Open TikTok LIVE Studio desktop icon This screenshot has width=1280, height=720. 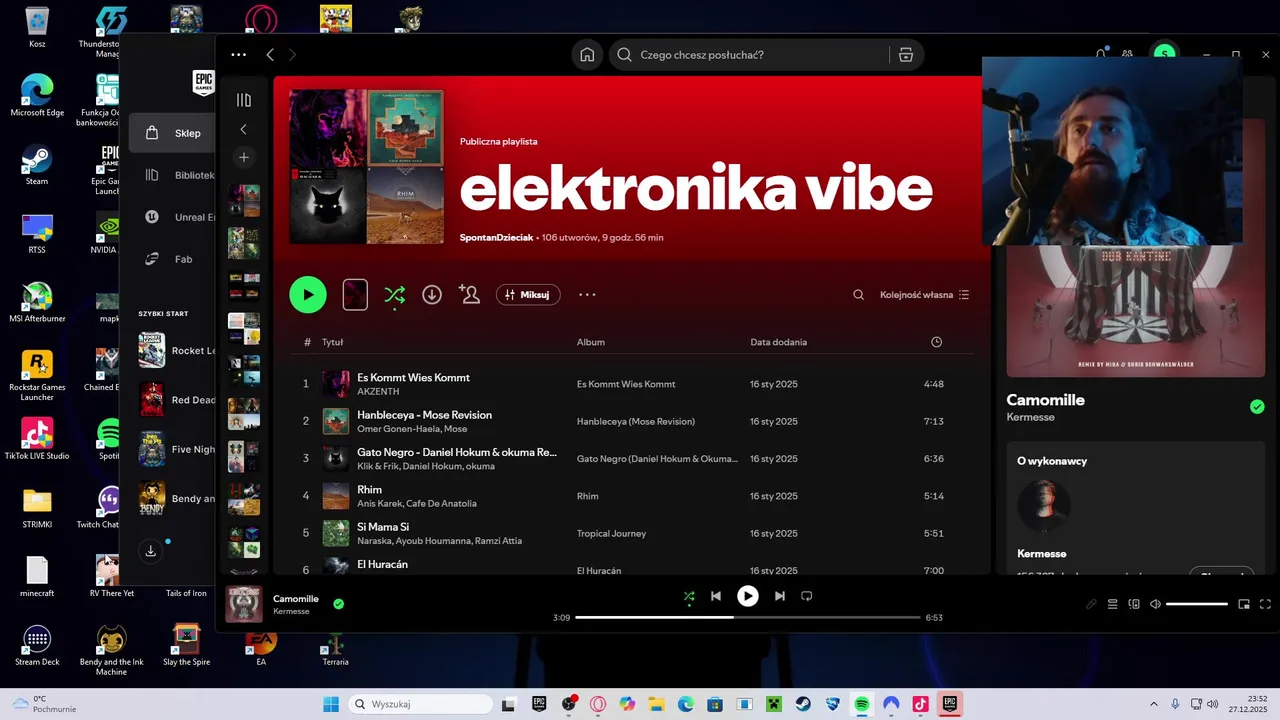(x=37, y=439)
